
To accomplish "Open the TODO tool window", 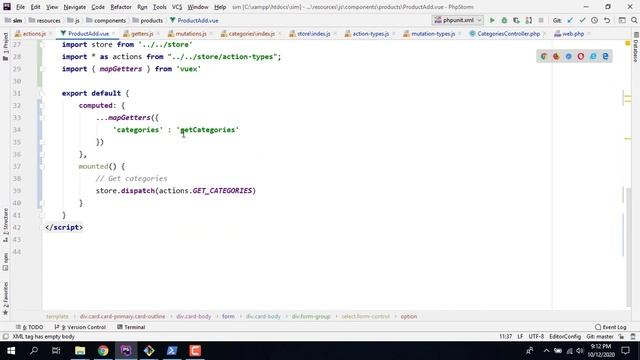I will point(29,327).
